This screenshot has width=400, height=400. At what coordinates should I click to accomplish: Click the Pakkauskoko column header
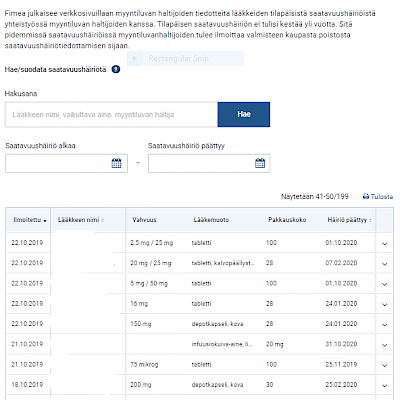287,220
